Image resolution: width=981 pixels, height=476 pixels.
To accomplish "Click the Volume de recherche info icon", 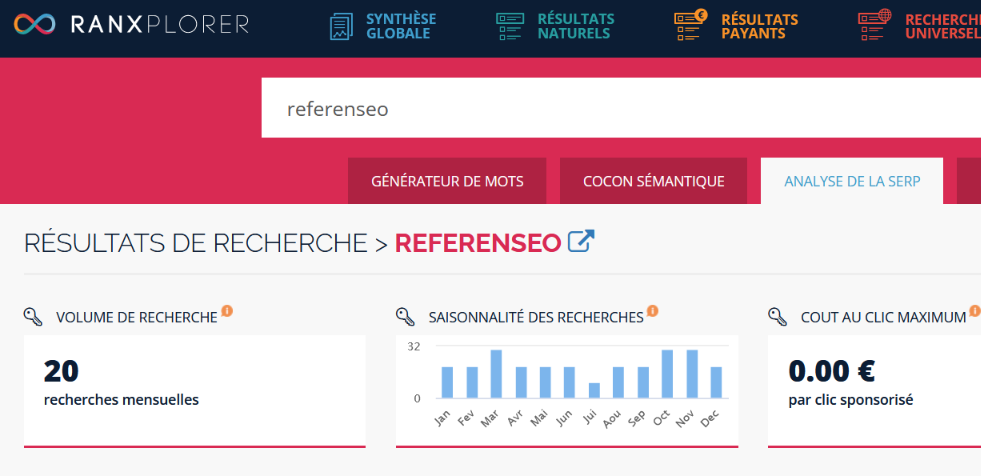I will [227, 311].
